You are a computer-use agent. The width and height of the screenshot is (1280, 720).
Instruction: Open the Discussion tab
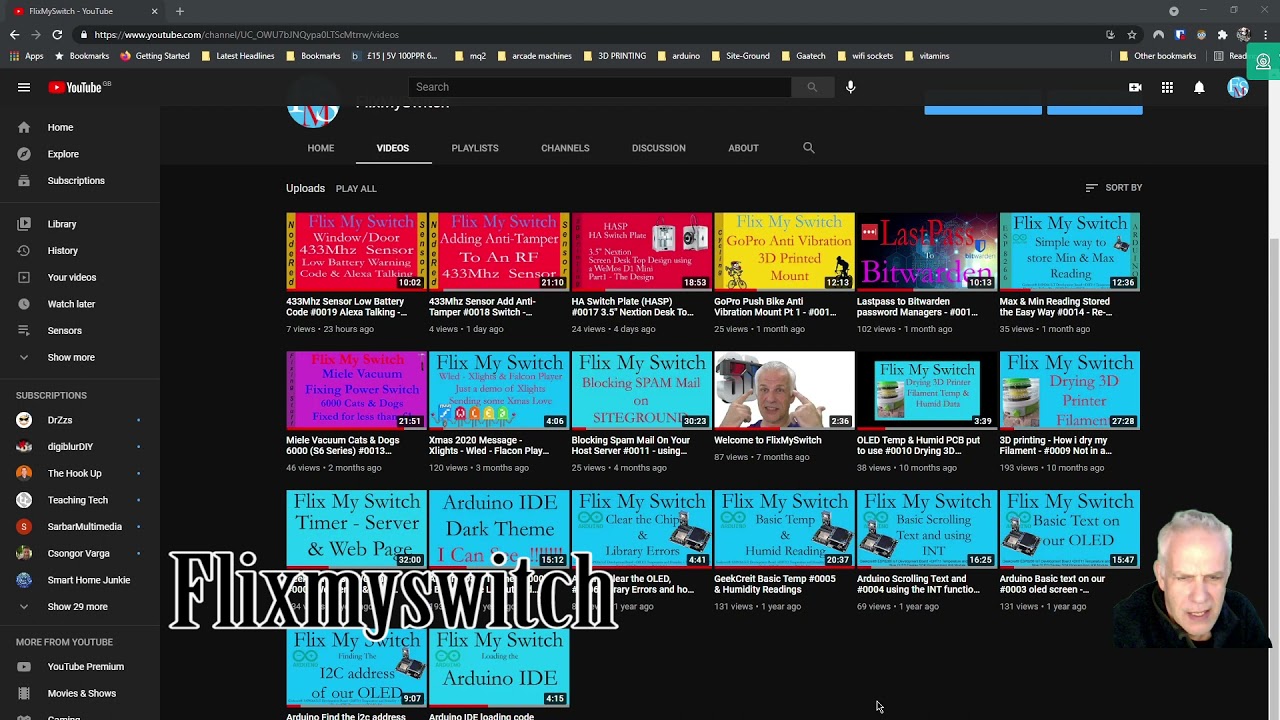(x=659, y=148)
